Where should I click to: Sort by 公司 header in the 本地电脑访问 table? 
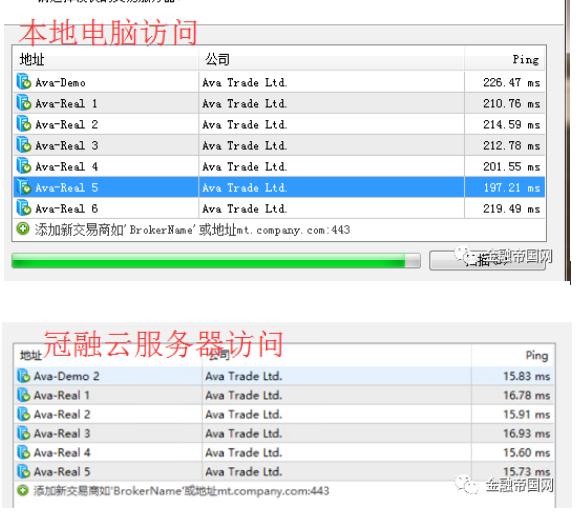331,59
